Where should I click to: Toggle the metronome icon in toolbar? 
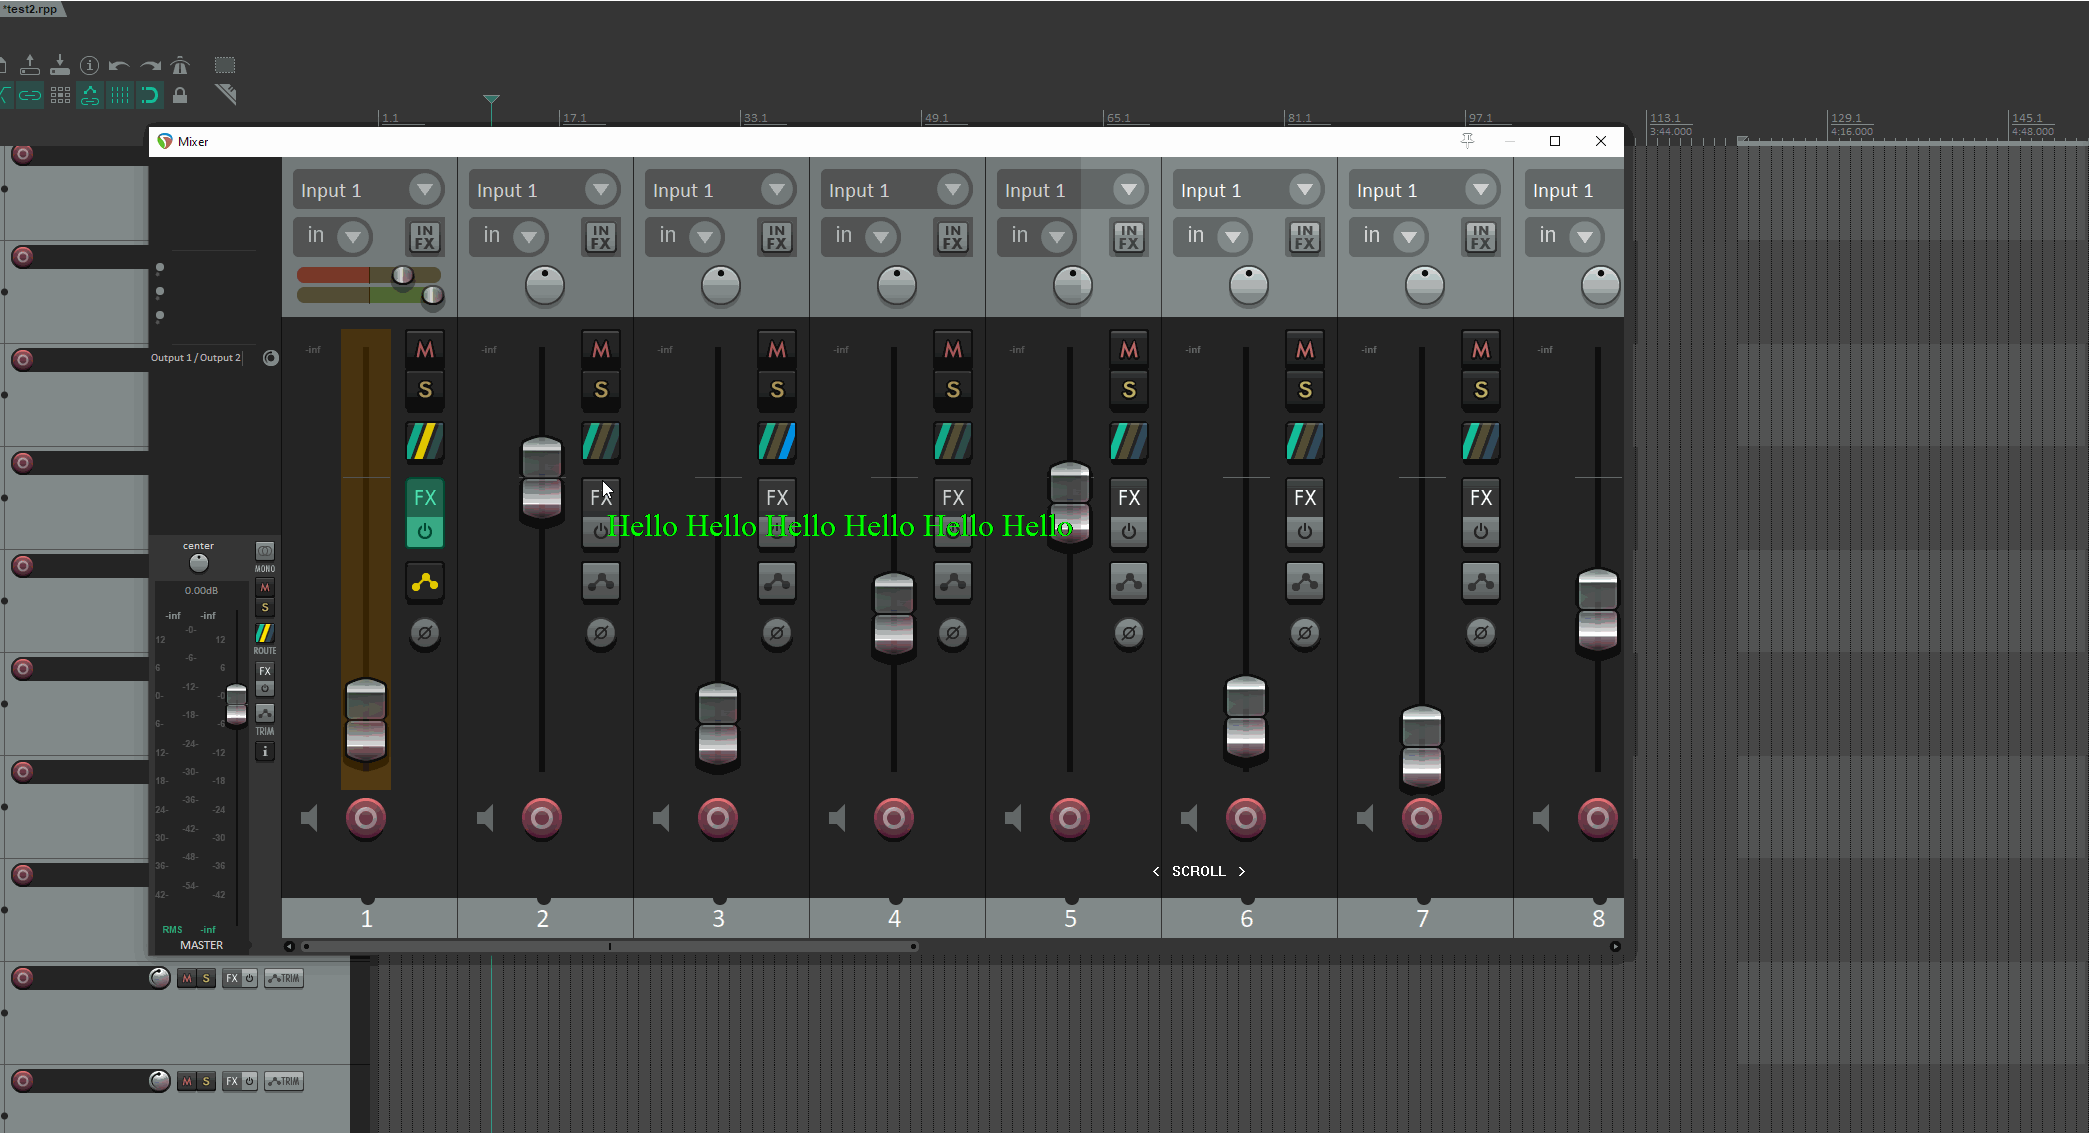pyautogui.click(x=180, y=66)
